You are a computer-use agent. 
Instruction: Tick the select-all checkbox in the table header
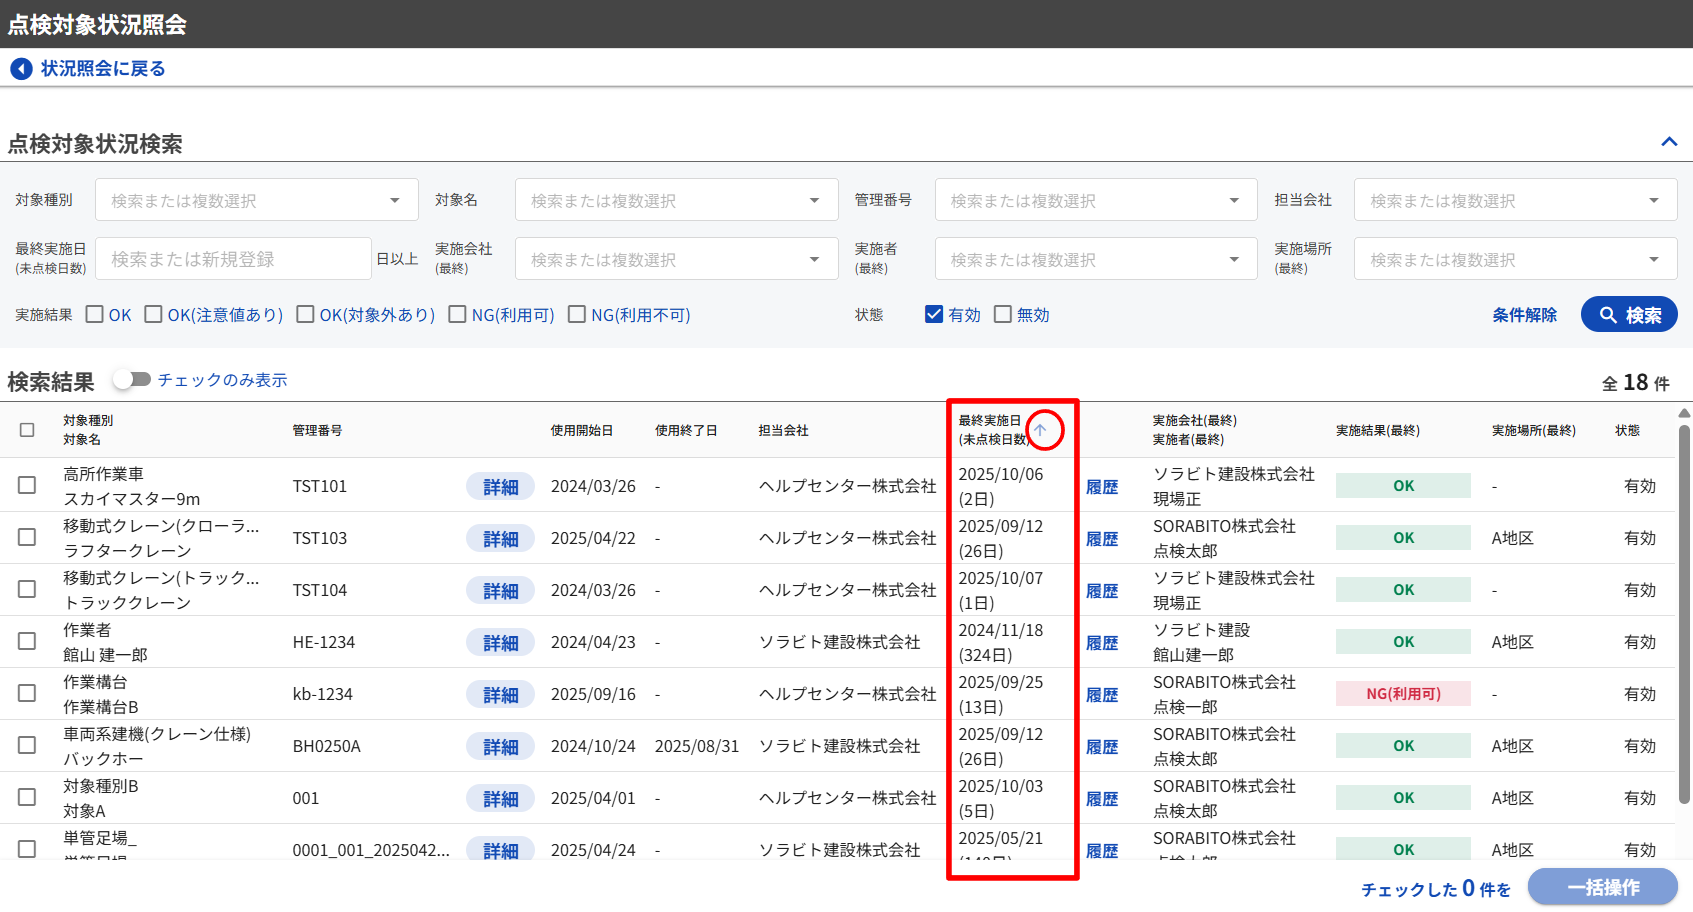coord(27,430)
